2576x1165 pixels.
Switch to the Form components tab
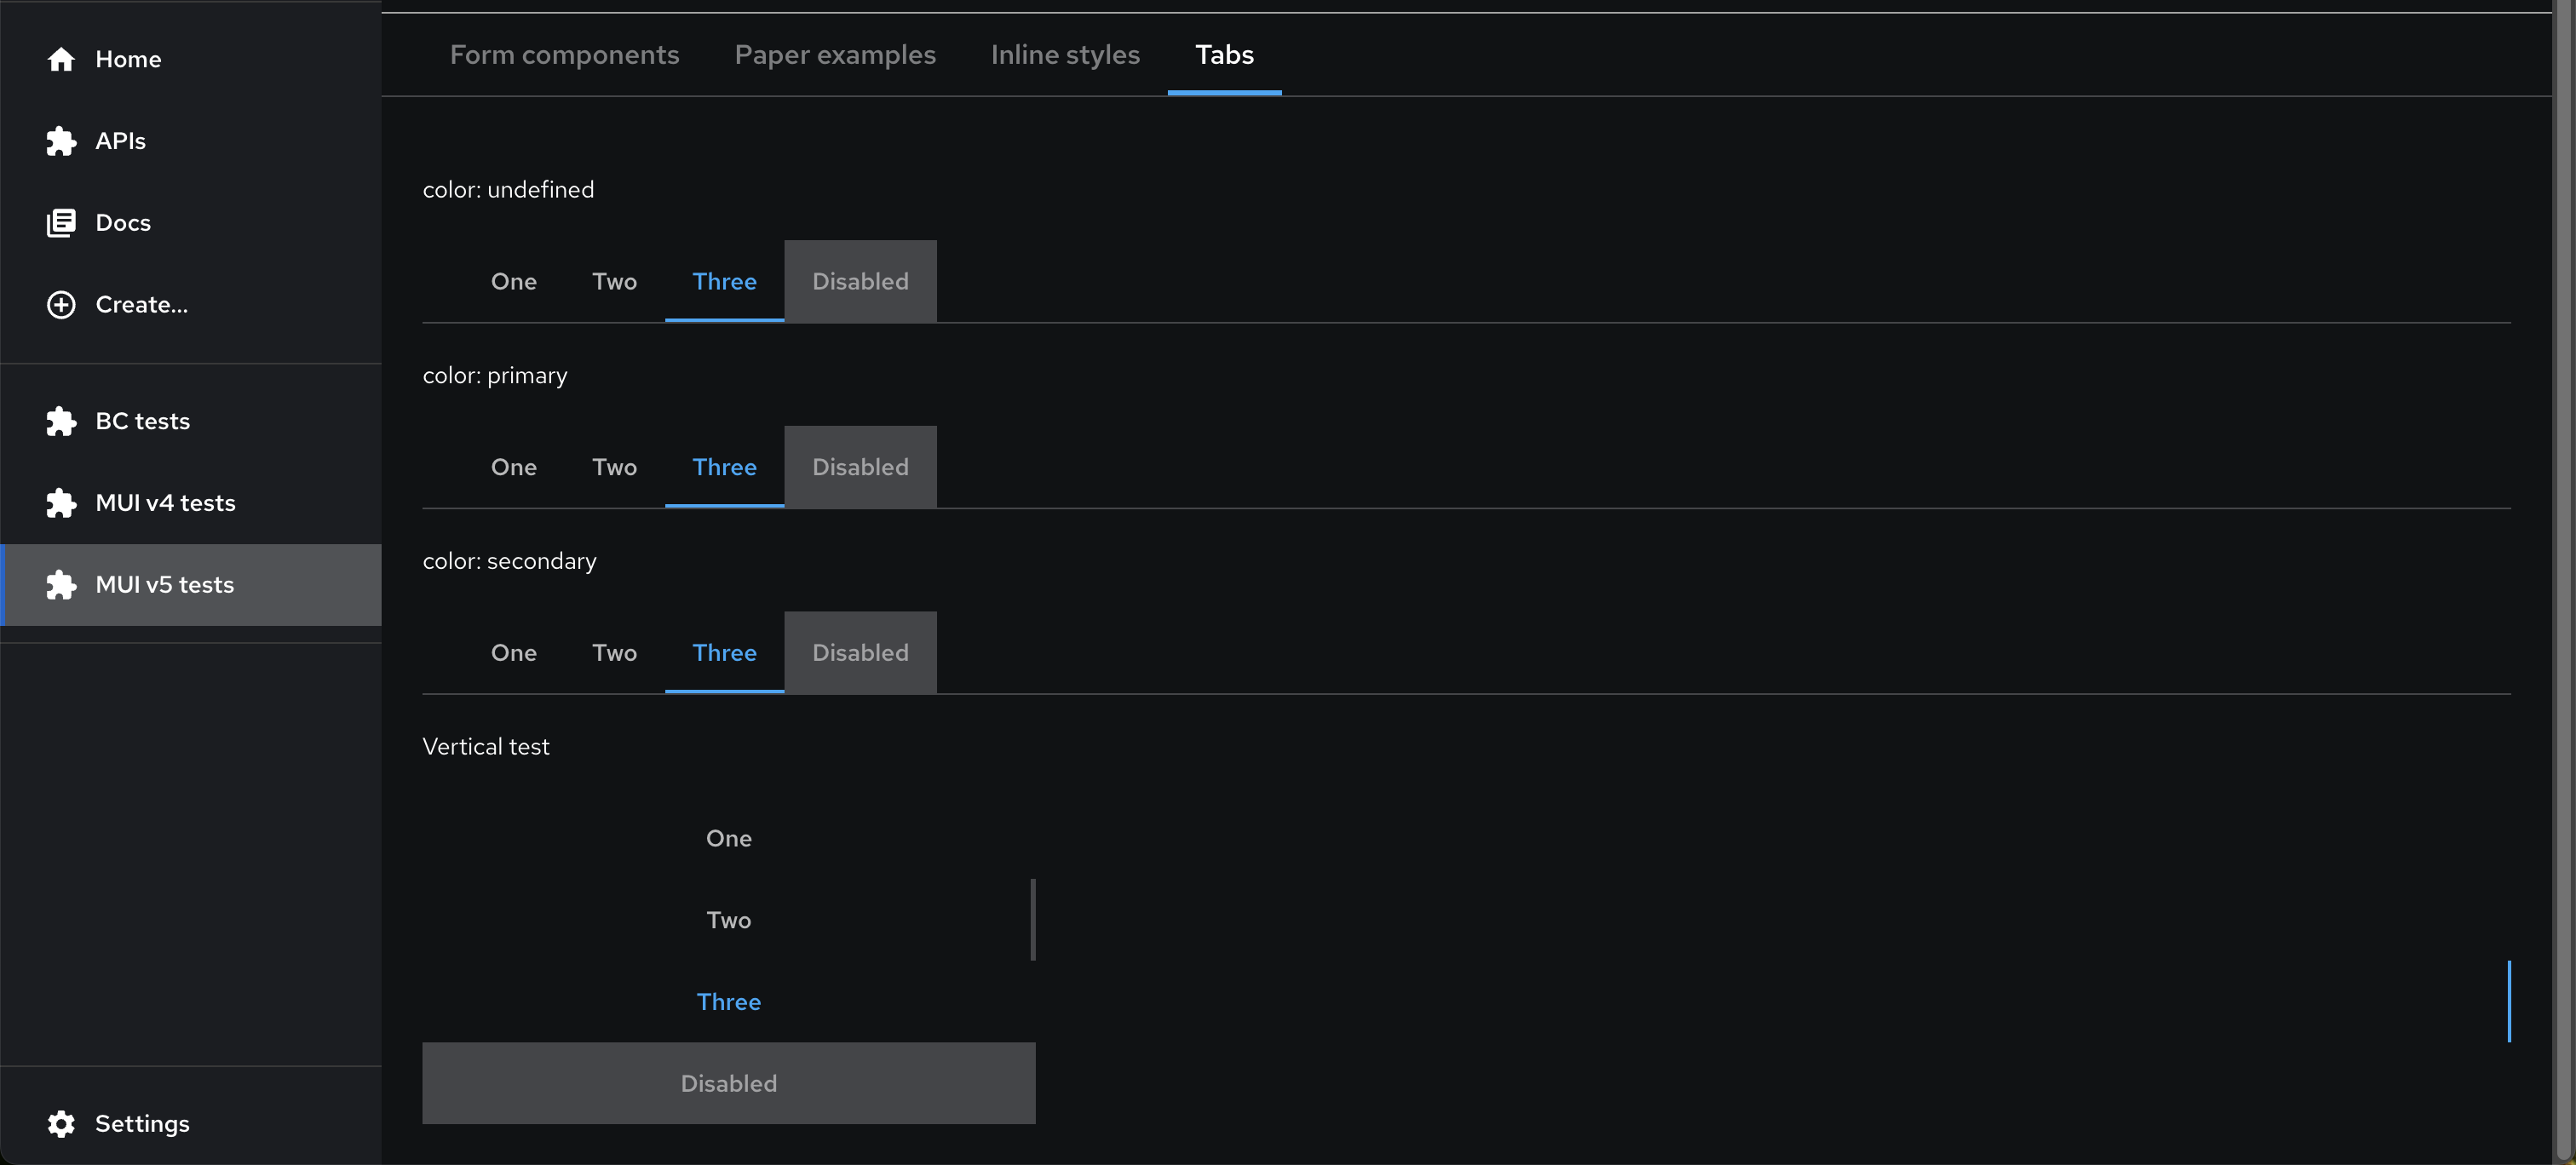click(564, 55)
